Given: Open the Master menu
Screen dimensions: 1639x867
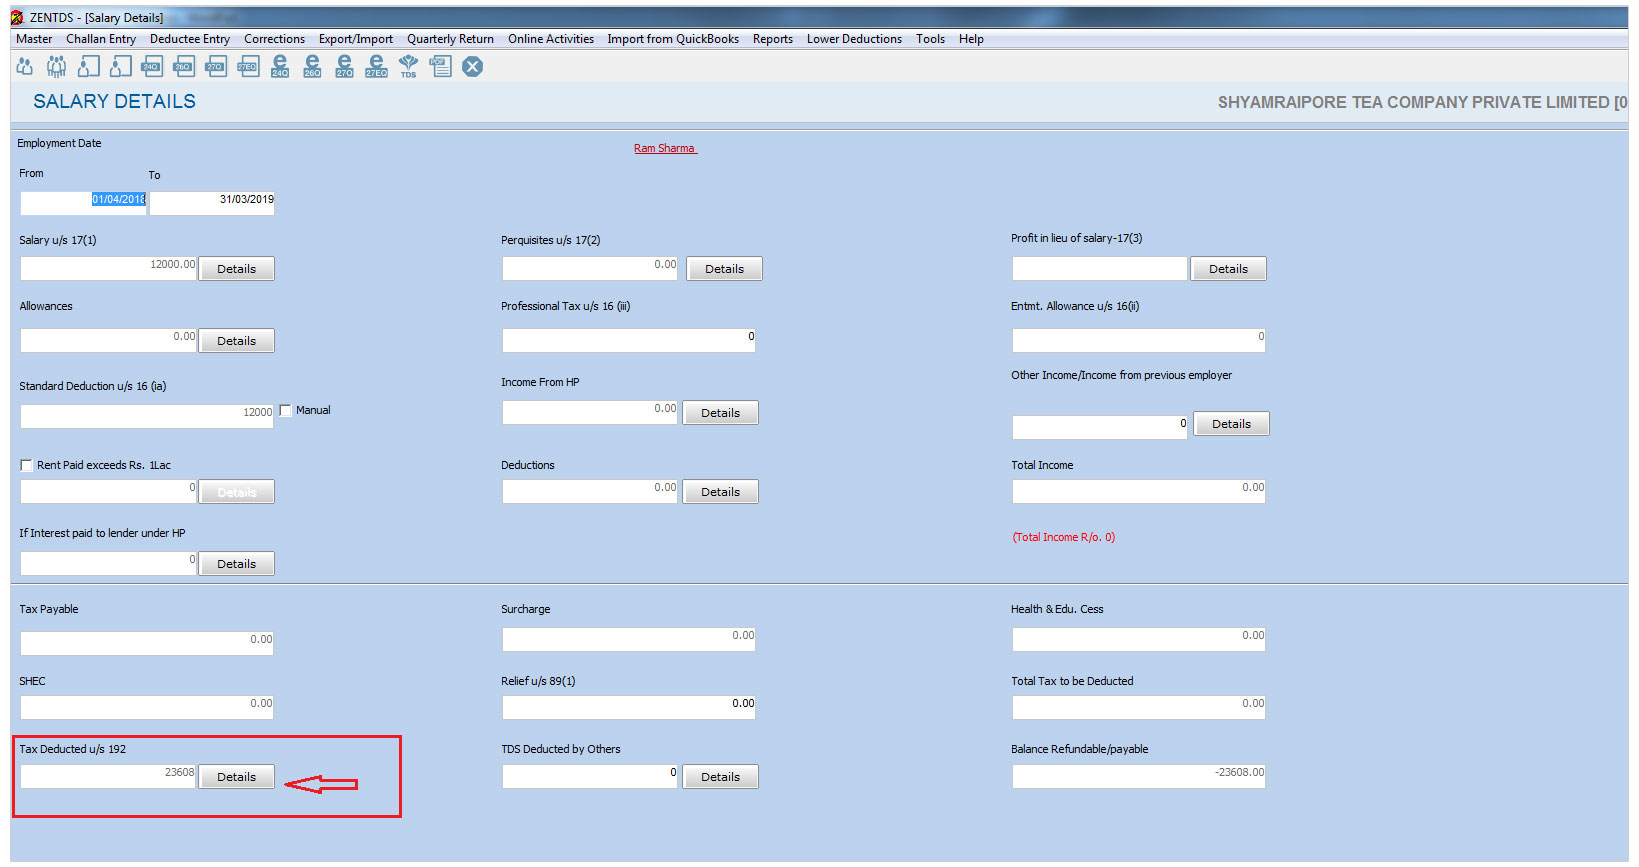Looking at the screenshot, I should click(x=34, y=39).
